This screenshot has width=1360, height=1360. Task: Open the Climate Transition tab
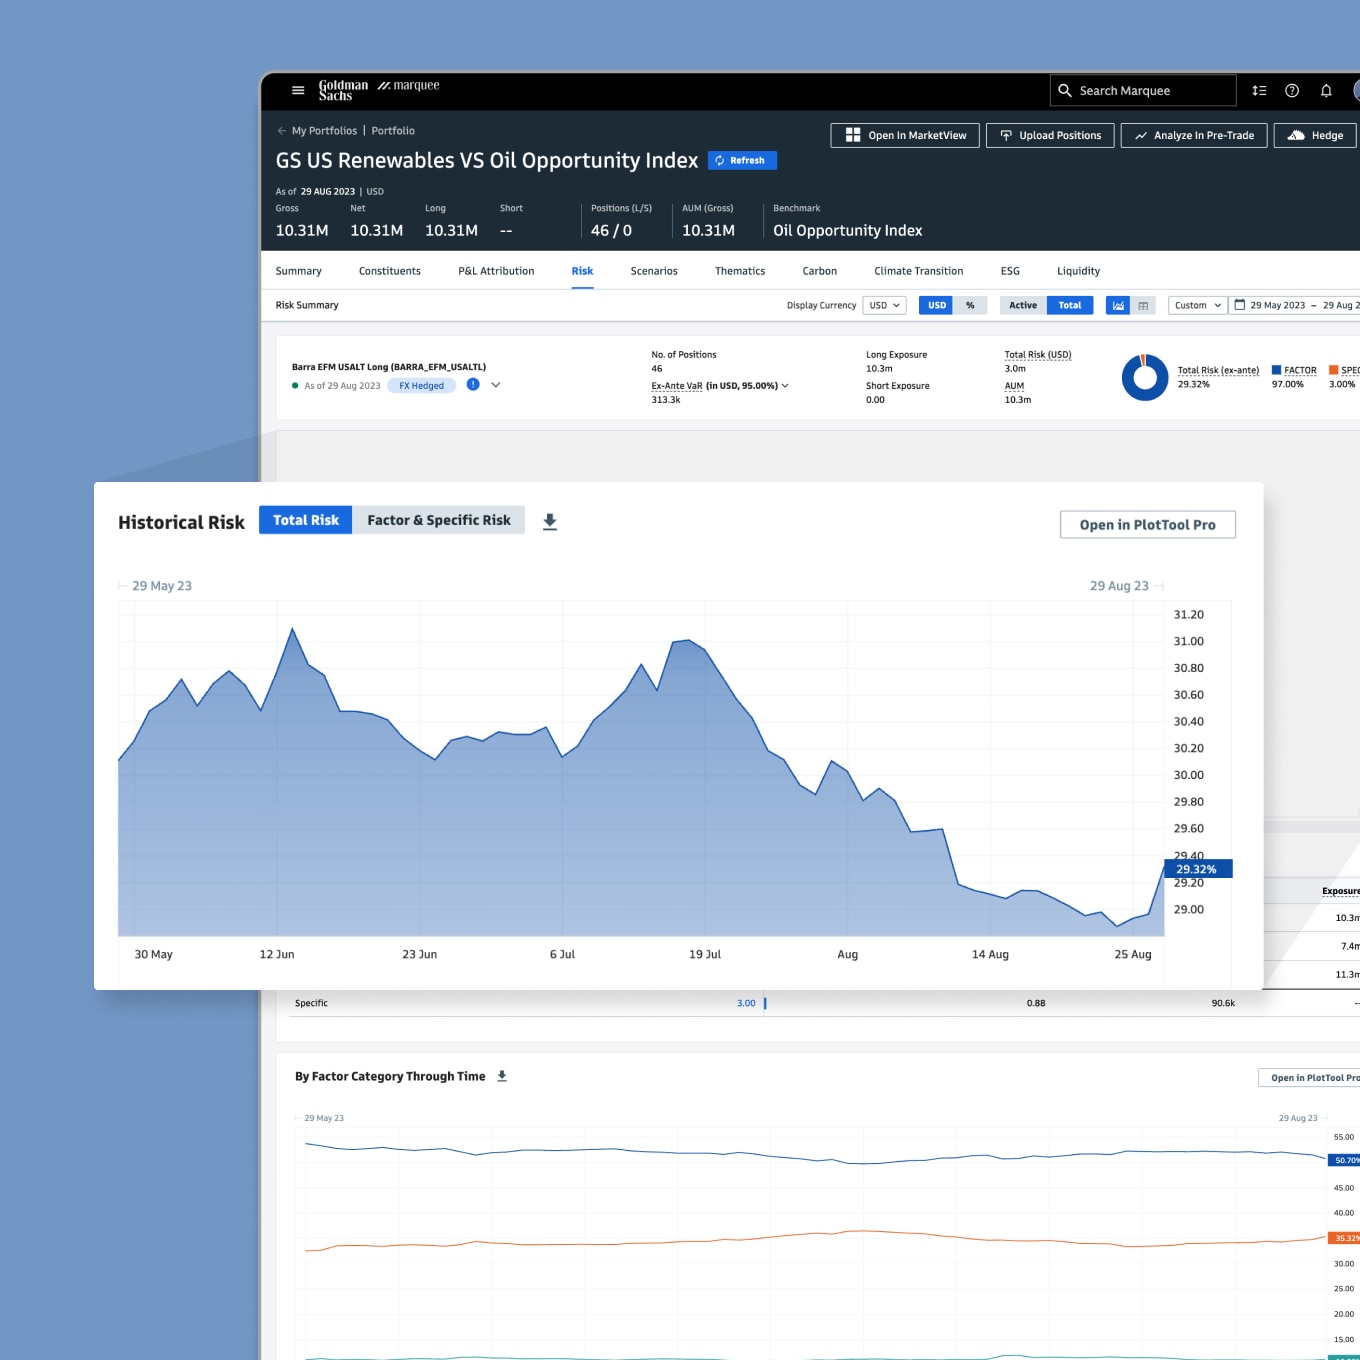[919, 271]
